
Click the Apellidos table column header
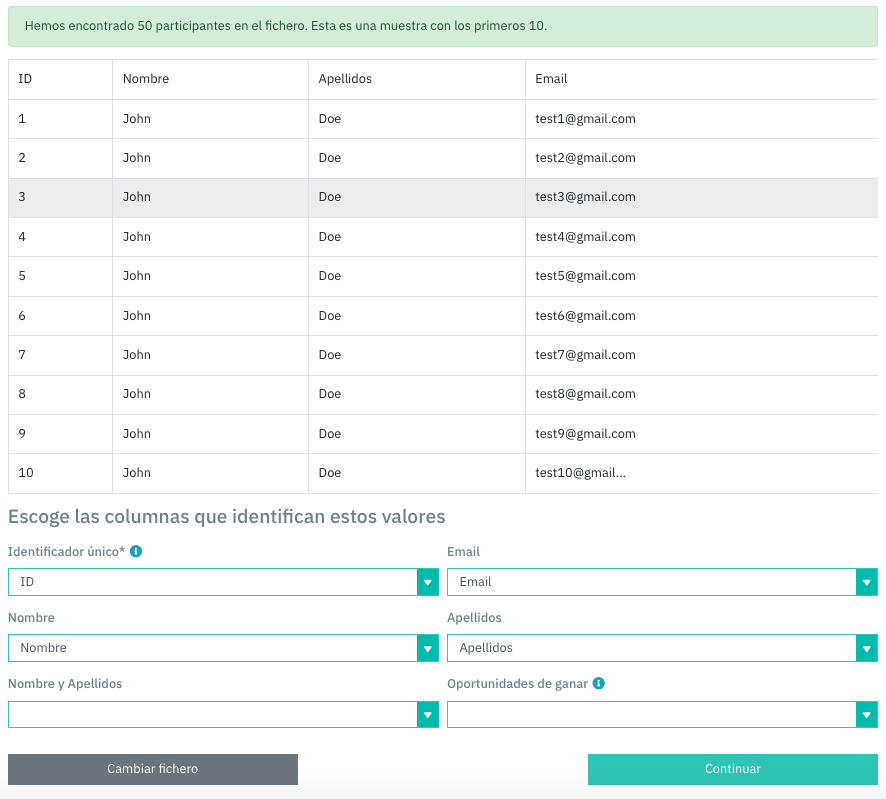(345, 79)
